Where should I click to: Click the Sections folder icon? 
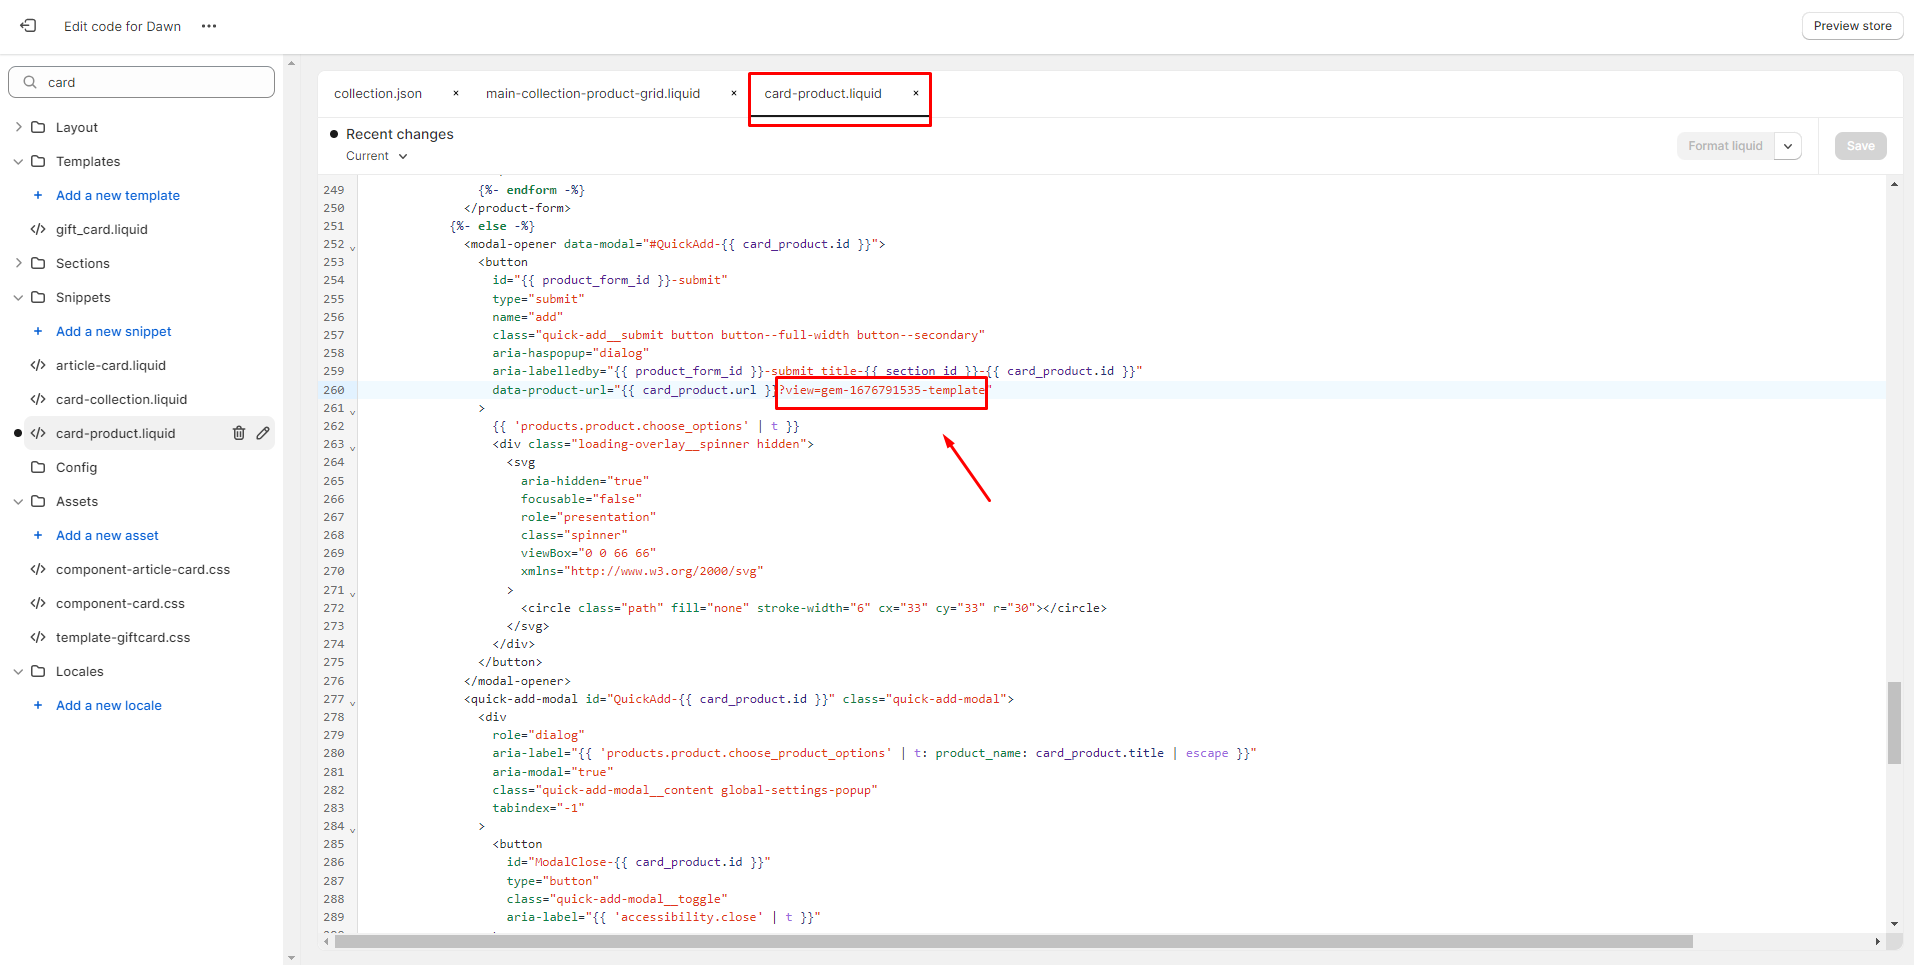(38, 263)
